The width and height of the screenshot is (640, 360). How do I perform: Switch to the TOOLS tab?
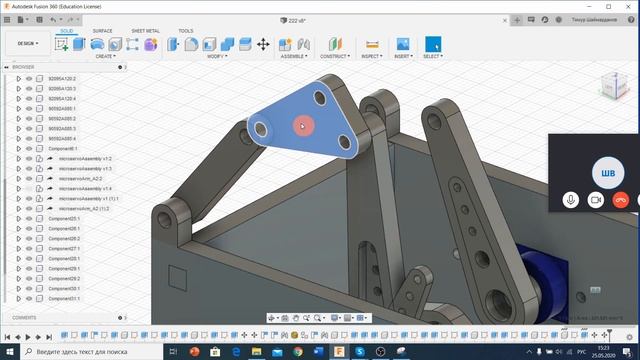186,31
